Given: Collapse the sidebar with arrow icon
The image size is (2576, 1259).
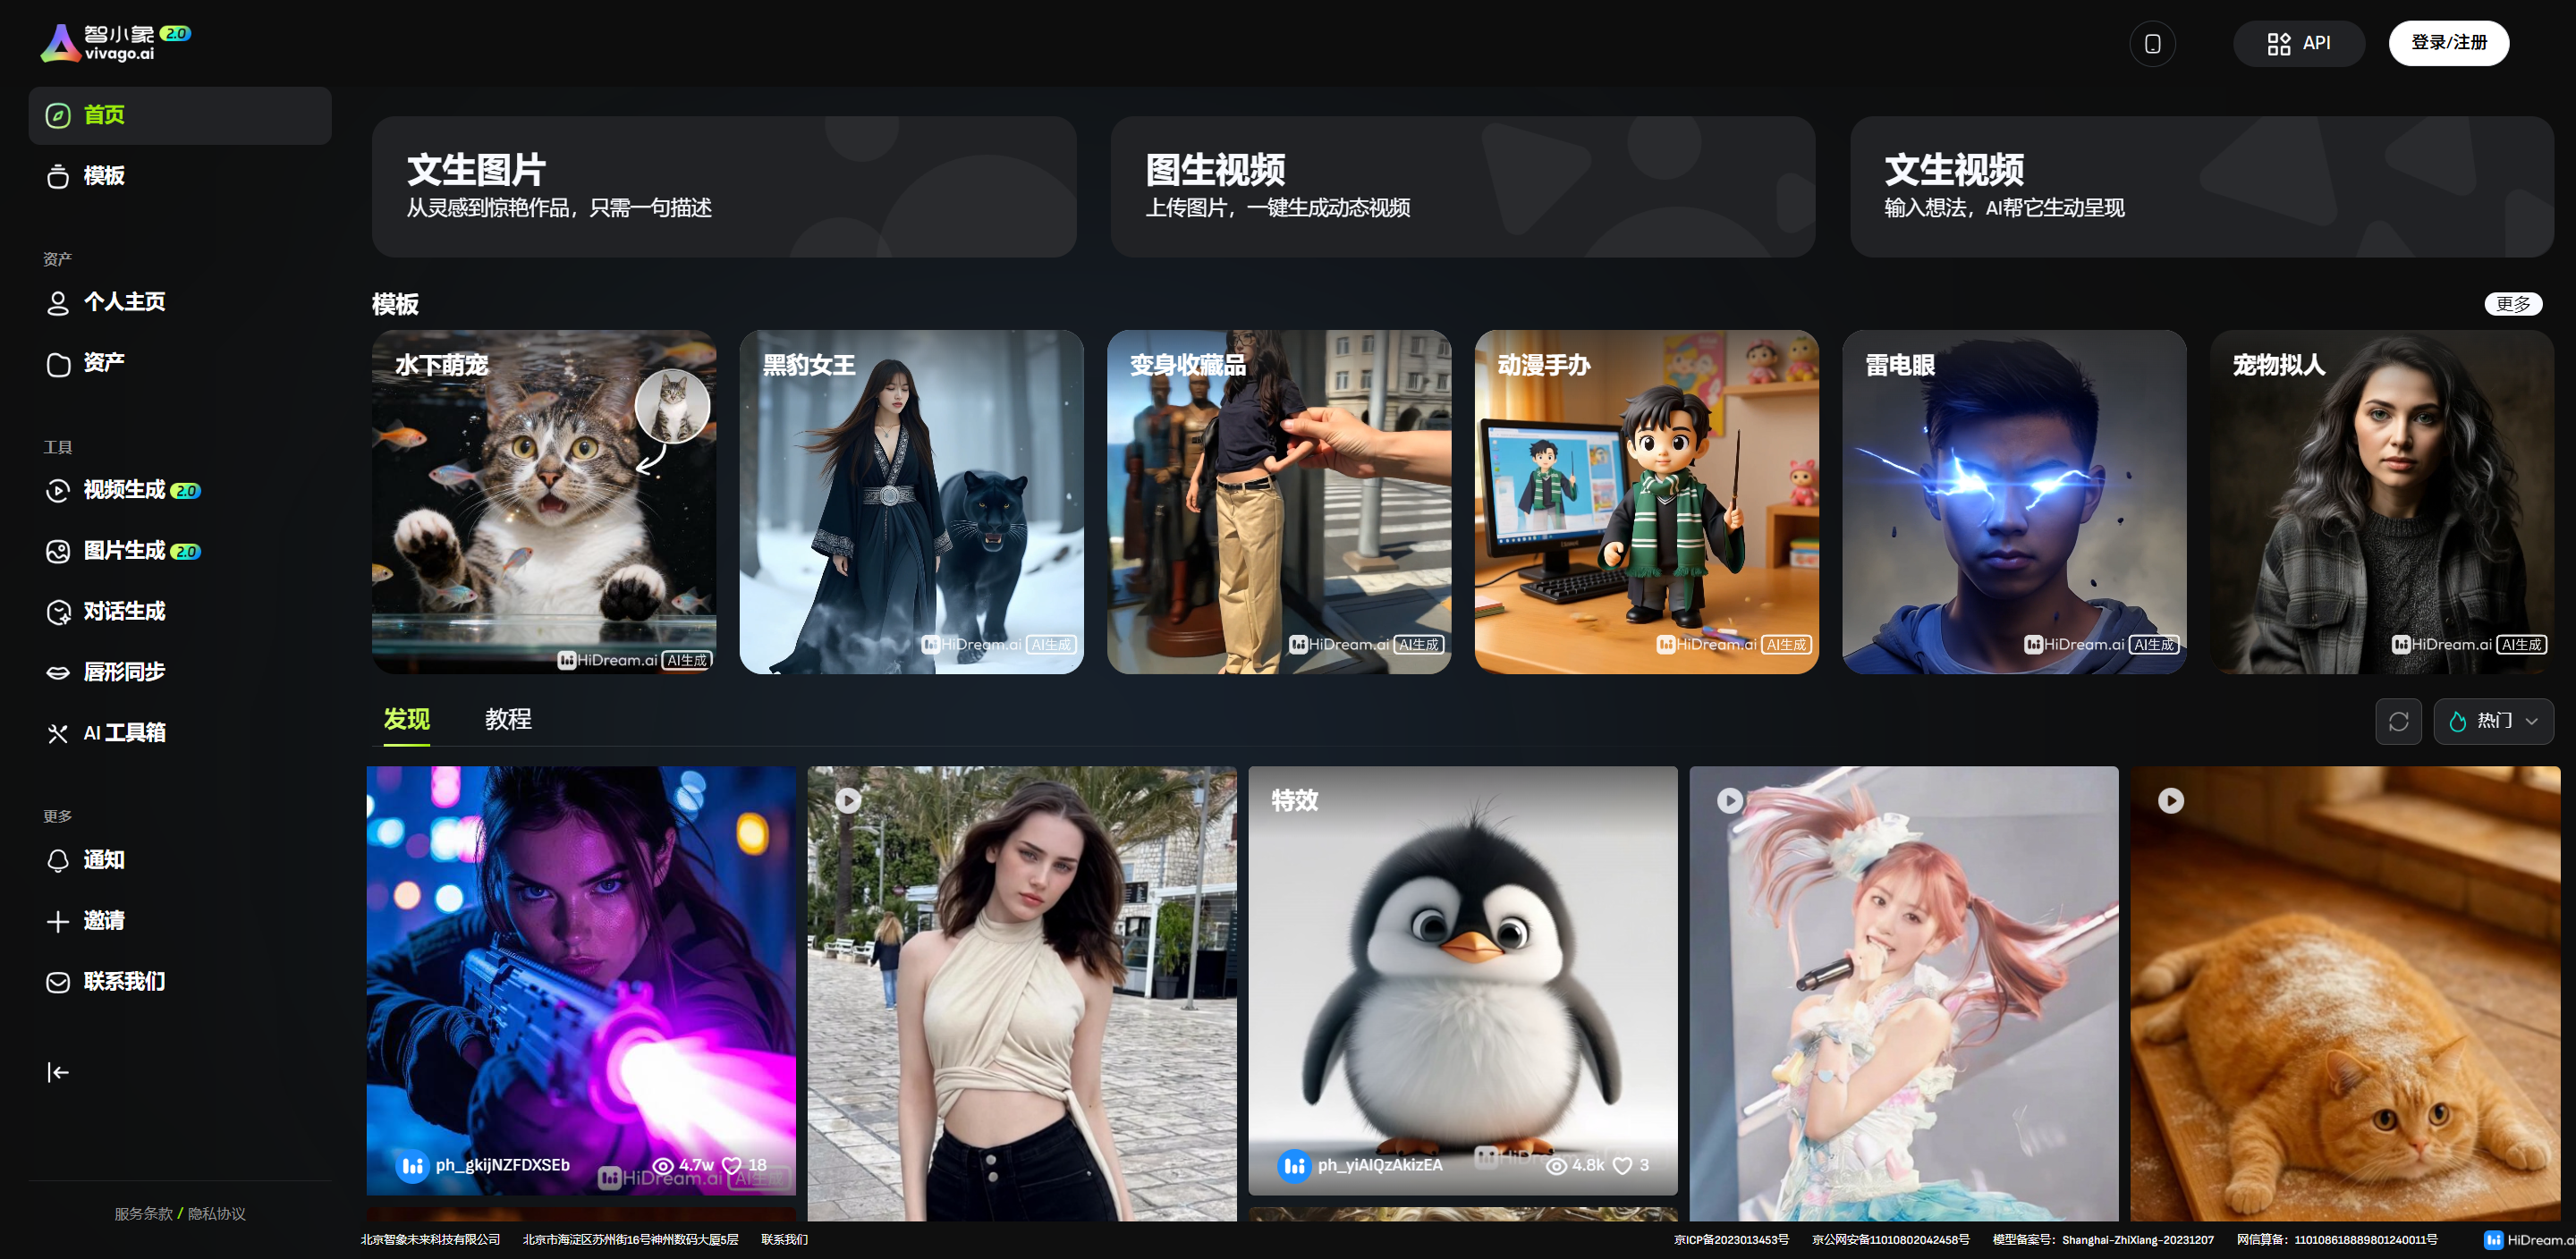Looking at the screenshot, I should click(58, 1072).
